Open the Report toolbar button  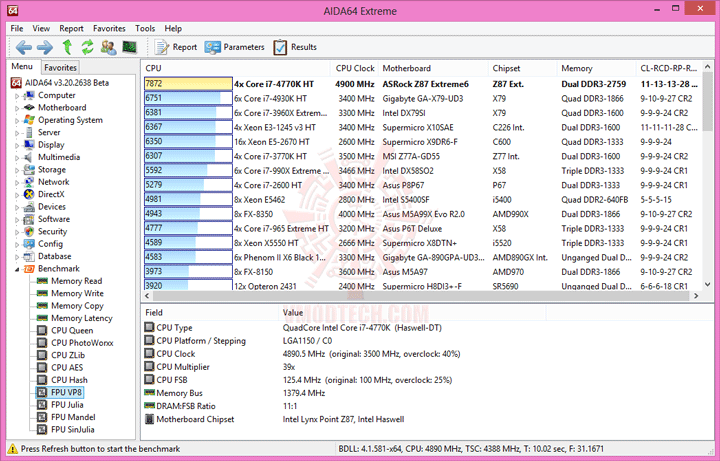(176, 47)
